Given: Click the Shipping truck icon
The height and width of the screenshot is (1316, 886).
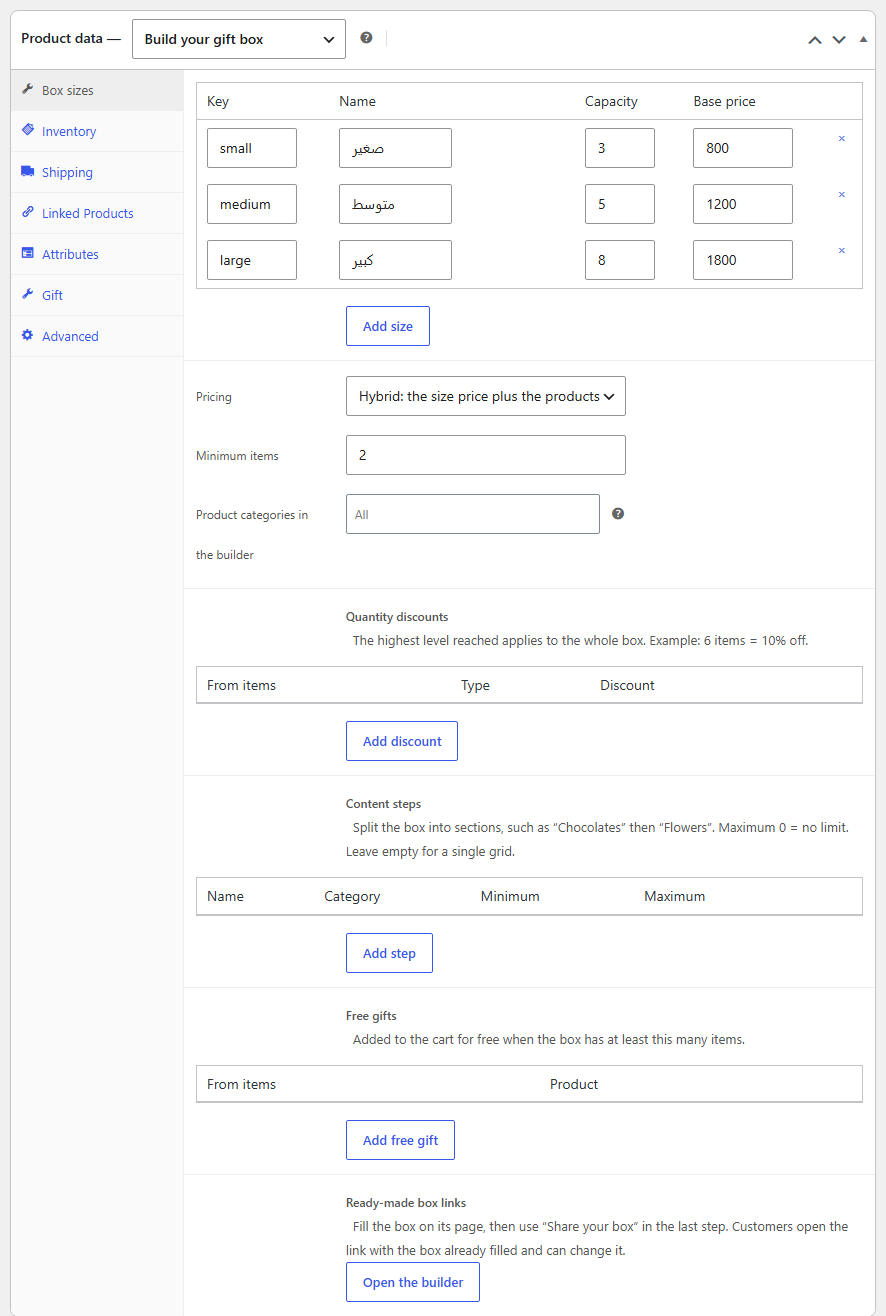Looking at the screenshot, I should click(x=28, y=171).
